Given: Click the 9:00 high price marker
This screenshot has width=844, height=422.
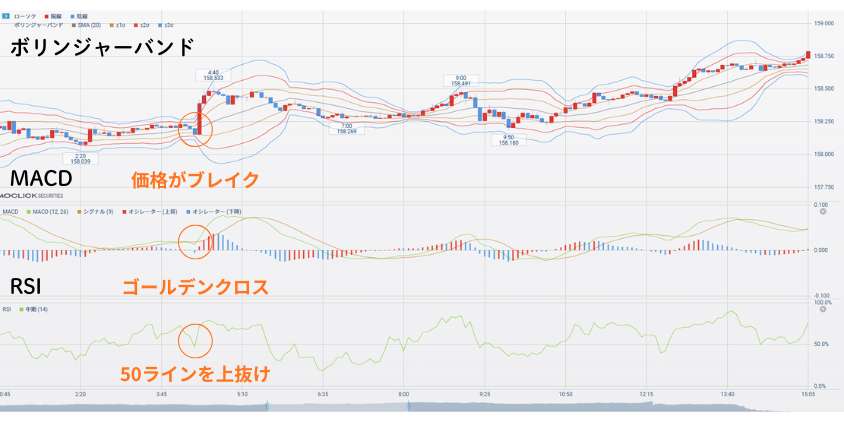Looking at the screenshot, I should (460, 81).
